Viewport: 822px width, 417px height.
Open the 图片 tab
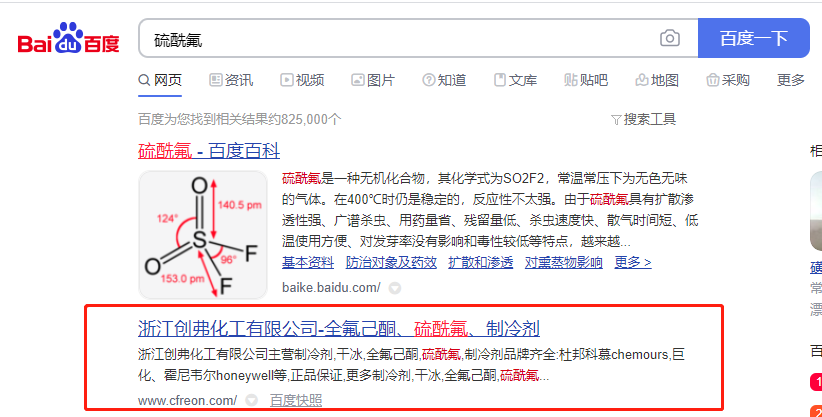[x=373, y=80]
